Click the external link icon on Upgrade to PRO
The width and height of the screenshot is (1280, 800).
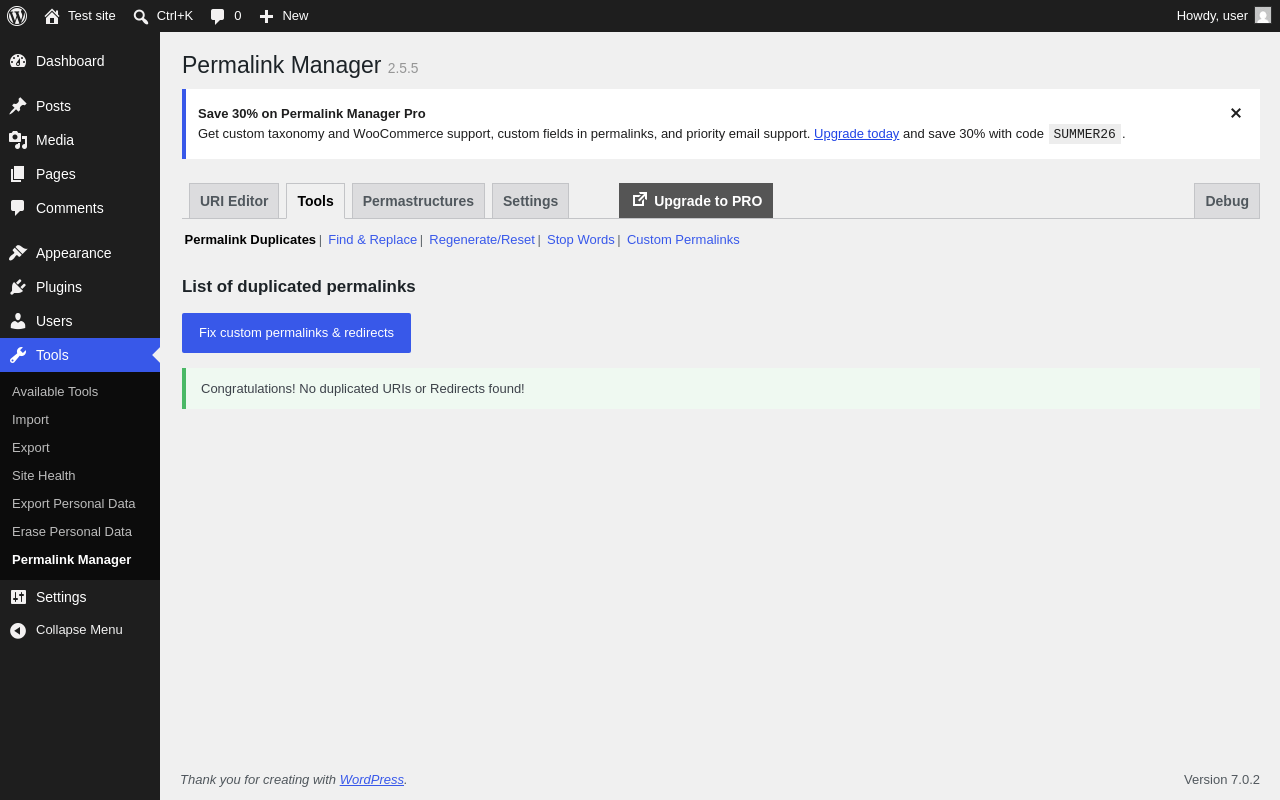tap(640, 200)
